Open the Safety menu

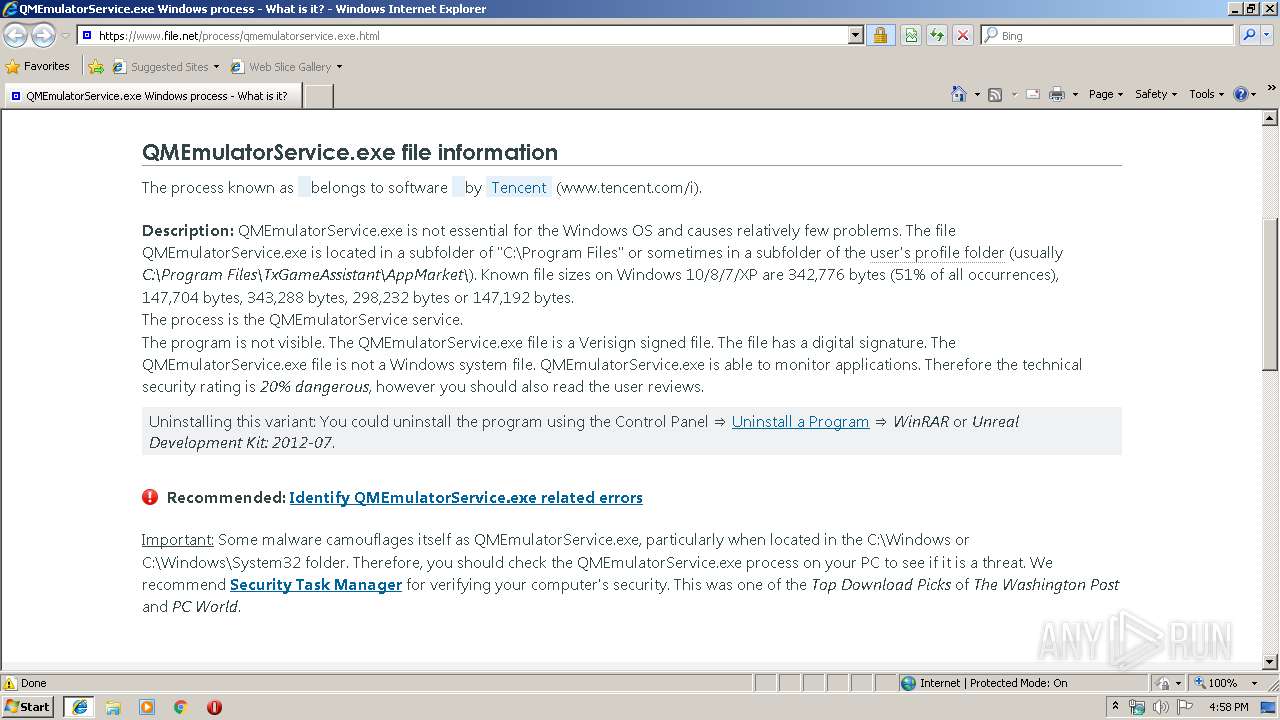(1156, 94)
